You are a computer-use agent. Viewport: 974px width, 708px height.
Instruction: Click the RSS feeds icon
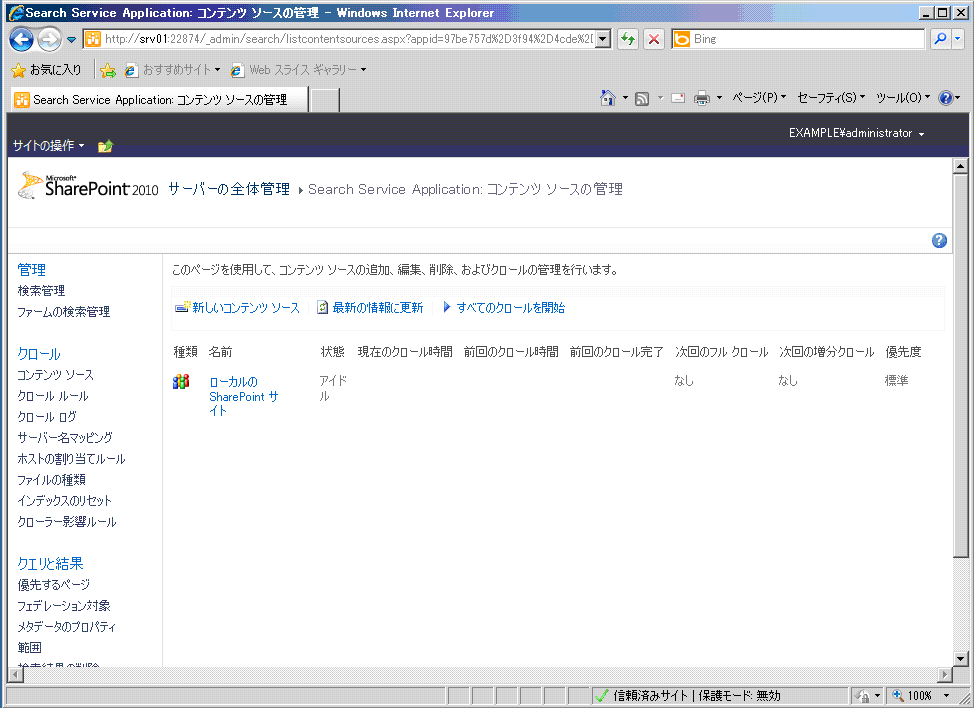coord(642,98)
